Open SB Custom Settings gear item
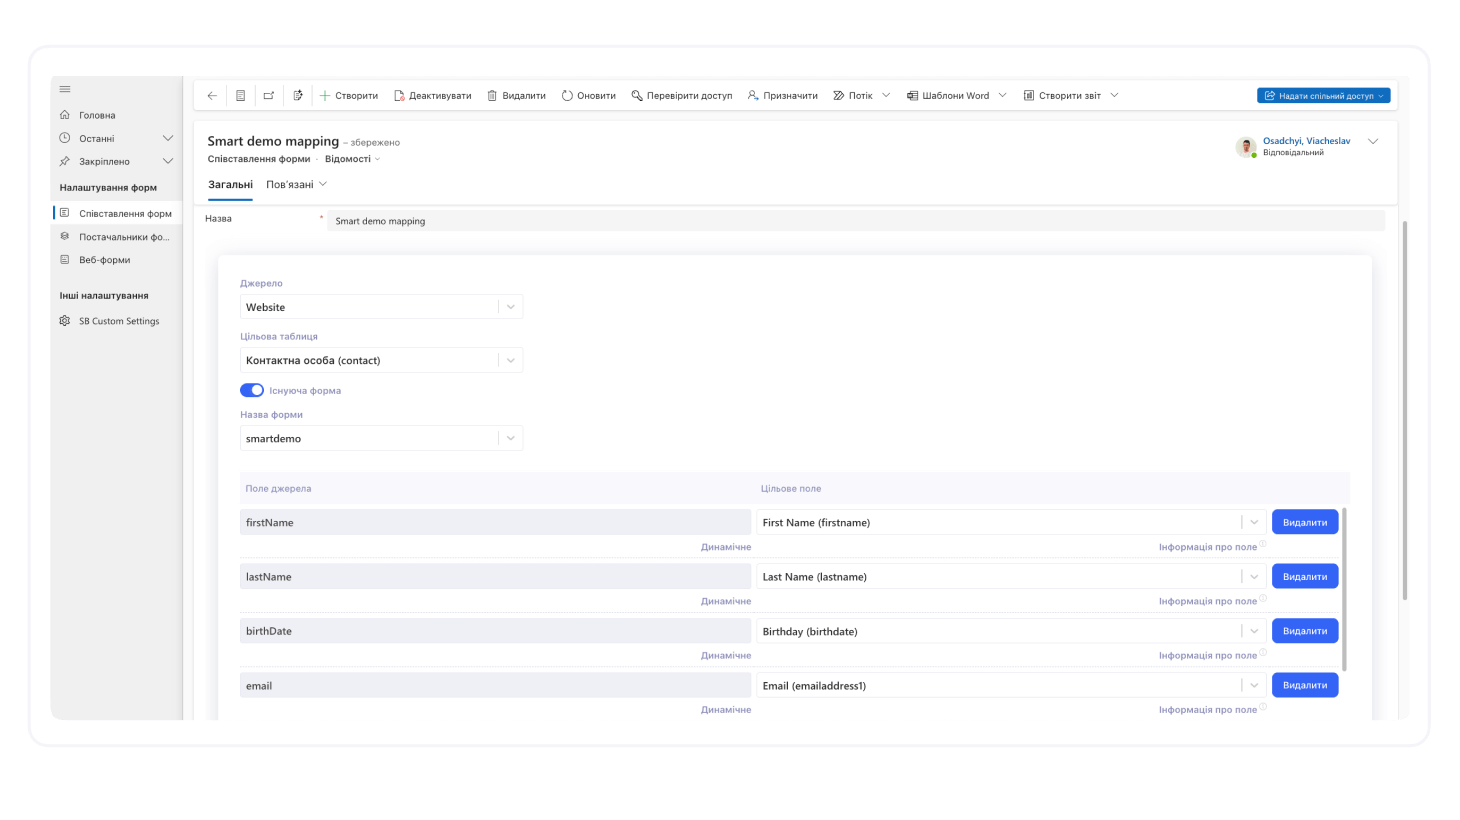Viewport: 1460px width, 820px height. (x=118, y=321)
